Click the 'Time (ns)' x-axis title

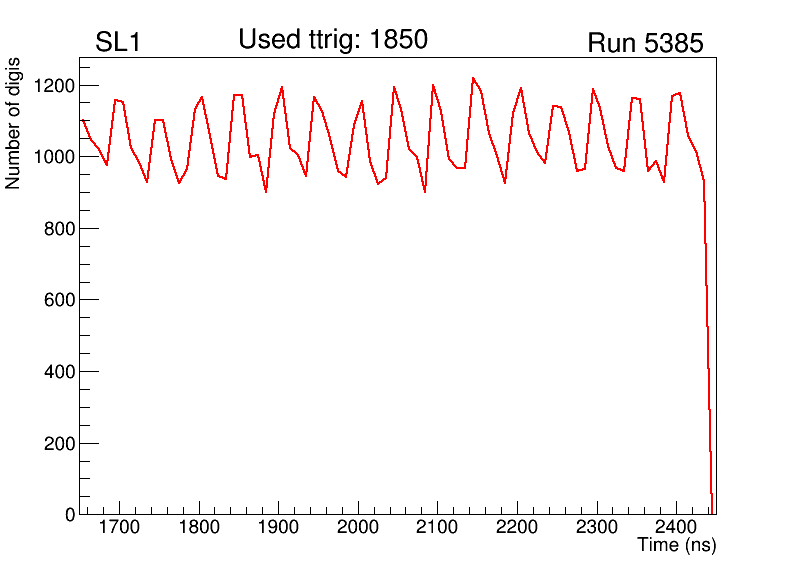point(677,545)
